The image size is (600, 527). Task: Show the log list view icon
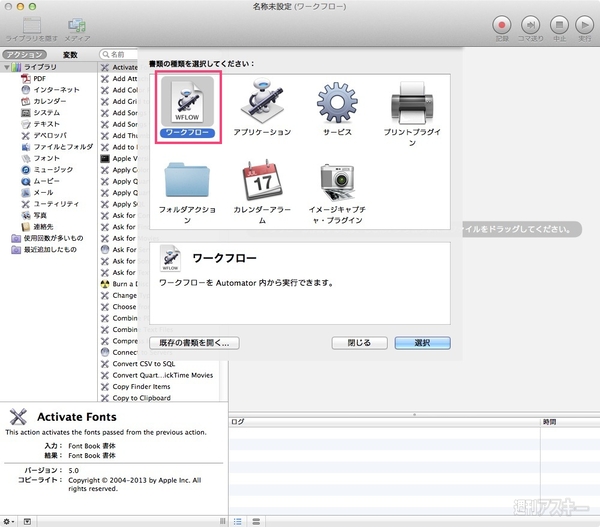tap(238, 521)
